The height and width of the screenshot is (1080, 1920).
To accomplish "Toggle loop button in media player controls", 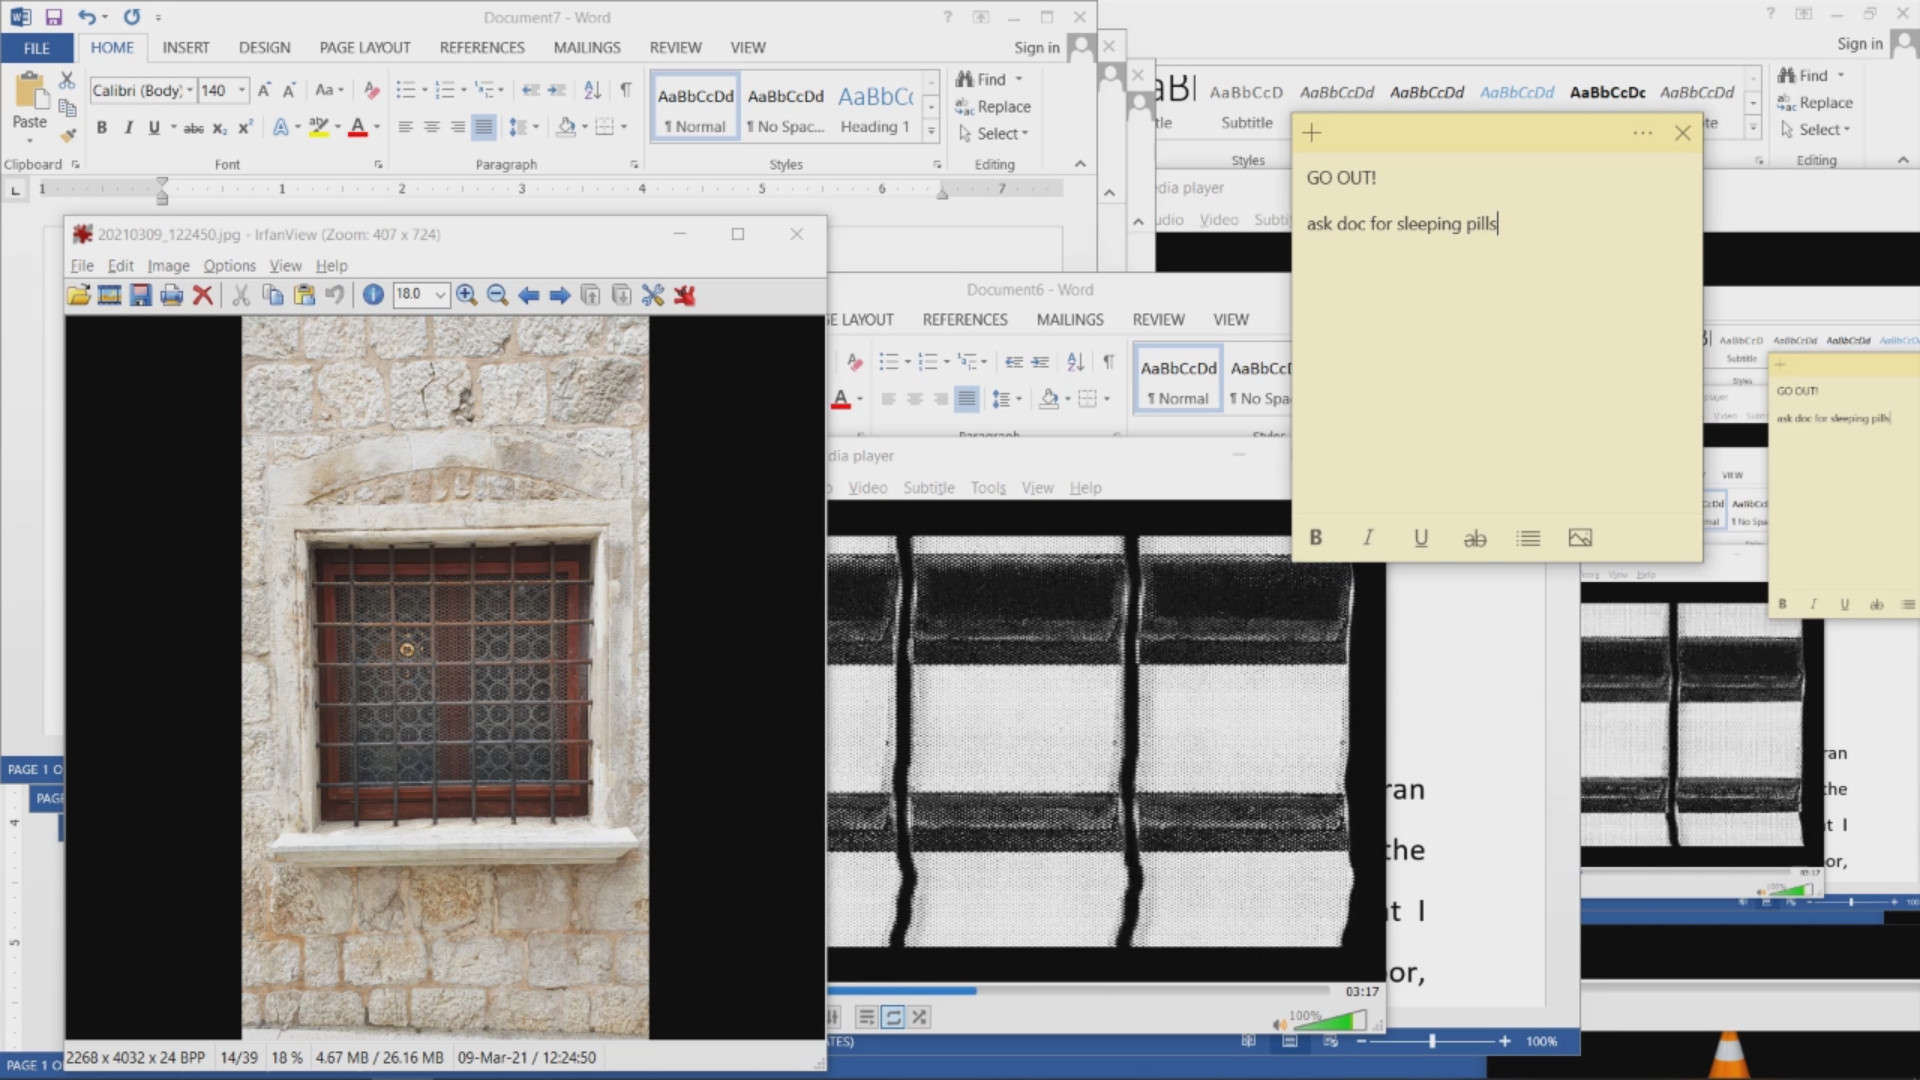I will pyautogui.click(x=893, y=1017).
